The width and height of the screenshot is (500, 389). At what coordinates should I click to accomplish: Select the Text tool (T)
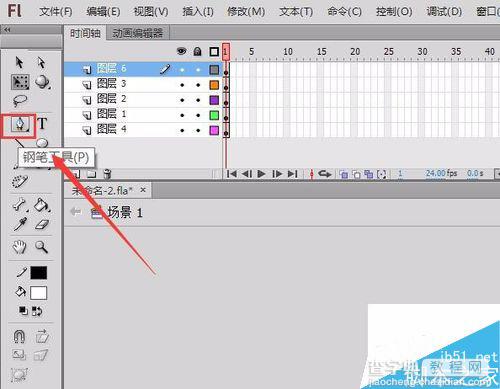pos(42,124)
